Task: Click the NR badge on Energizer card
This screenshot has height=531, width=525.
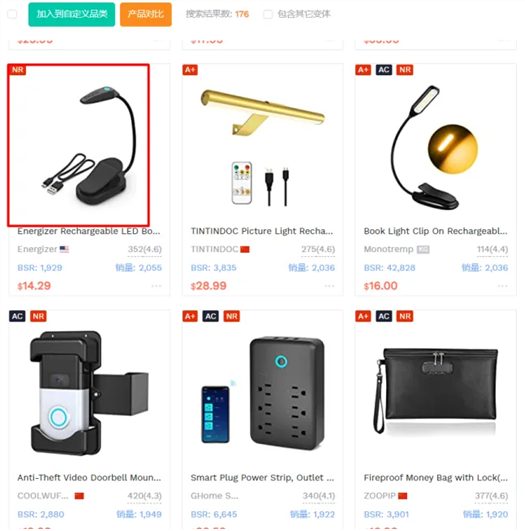Action: (18, 70)
